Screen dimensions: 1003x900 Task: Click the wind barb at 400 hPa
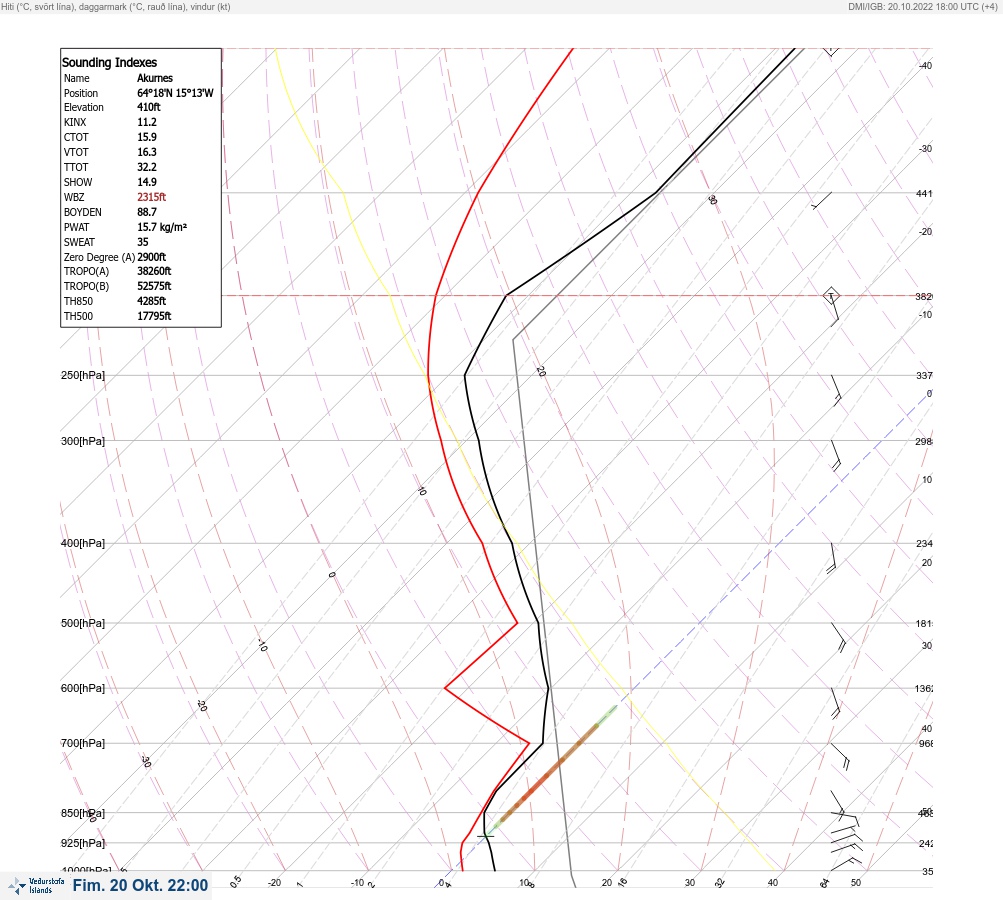tap(832, 558)
